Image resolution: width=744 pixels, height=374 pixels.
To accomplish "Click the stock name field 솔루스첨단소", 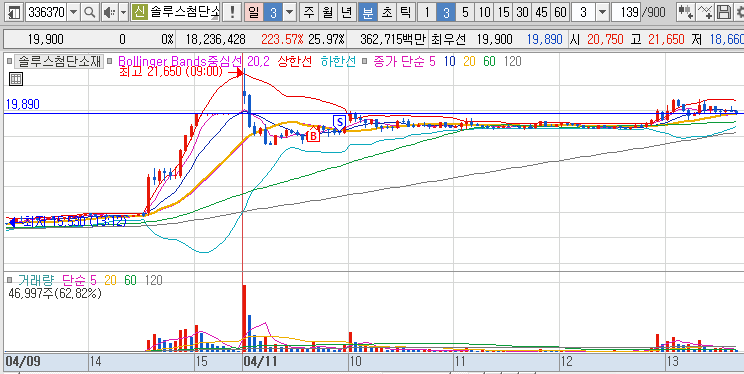I will tap(184, 12).
